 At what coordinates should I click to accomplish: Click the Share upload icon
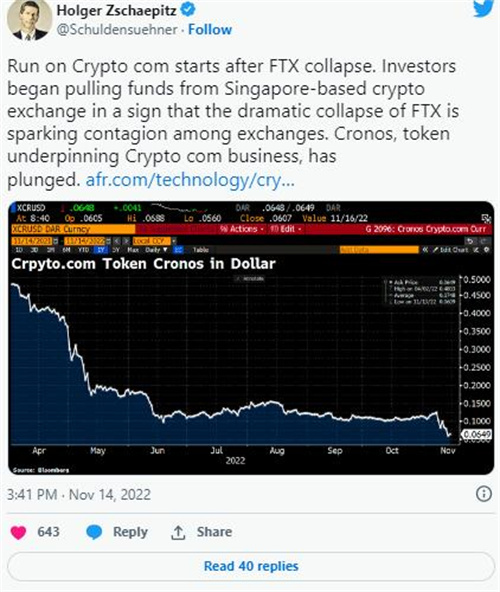coord(178,532)
